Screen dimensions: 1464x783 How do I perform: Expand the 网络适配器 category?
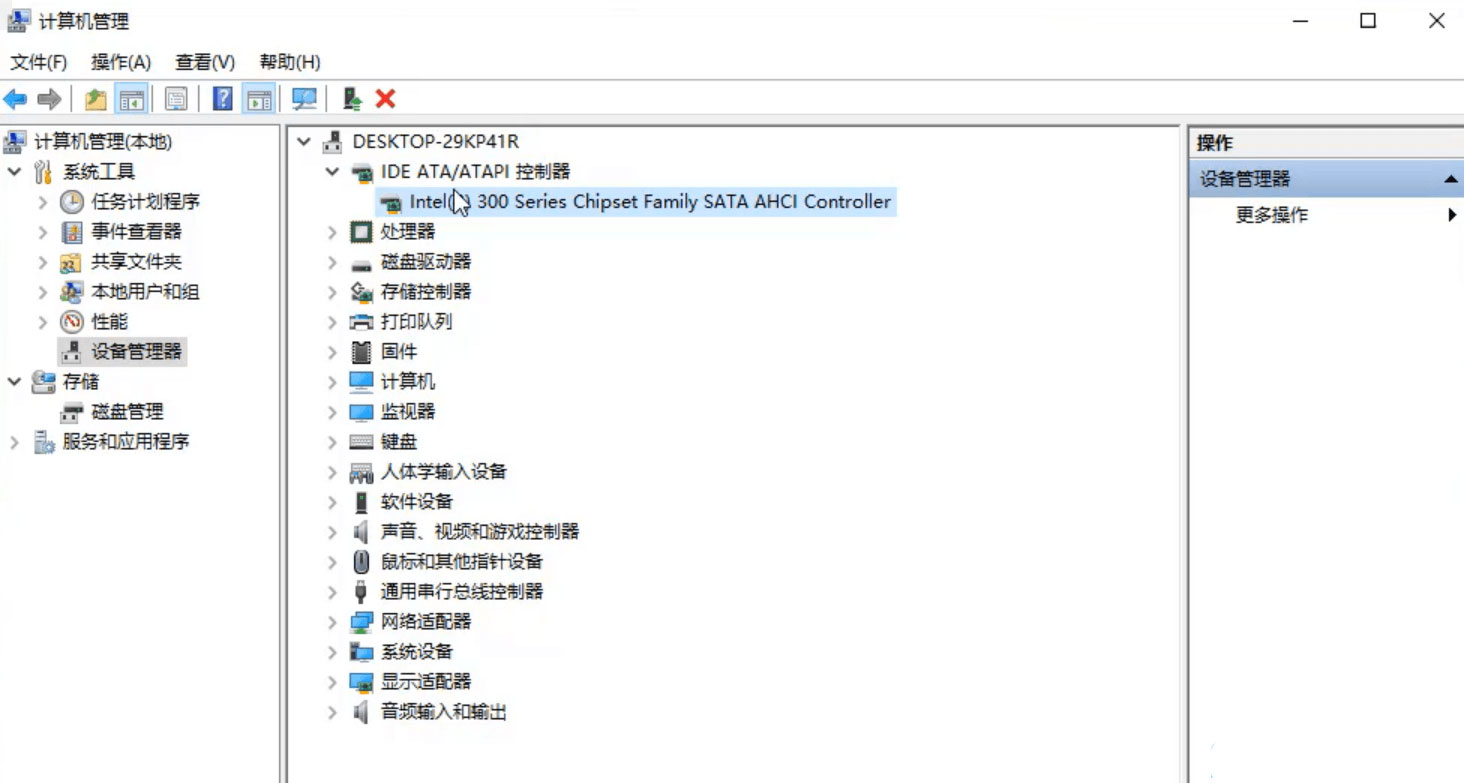[332, 622]
